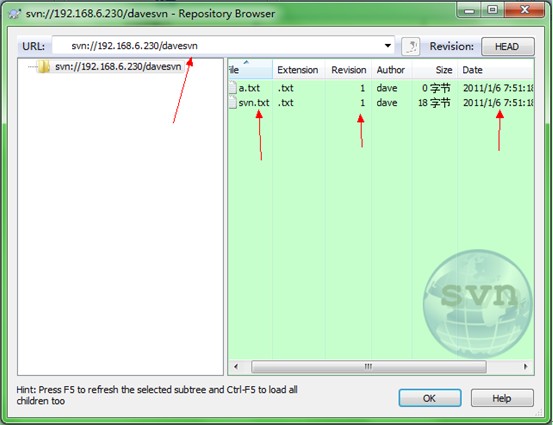This screenshot has width=553, height=425.
Task: Sort files by the Revision column
Action: click(x=348, y=70)
